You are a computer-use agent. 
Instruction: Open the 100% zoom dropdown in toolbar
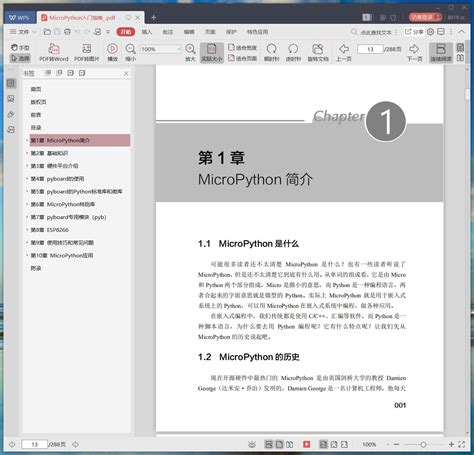[160, 49]
